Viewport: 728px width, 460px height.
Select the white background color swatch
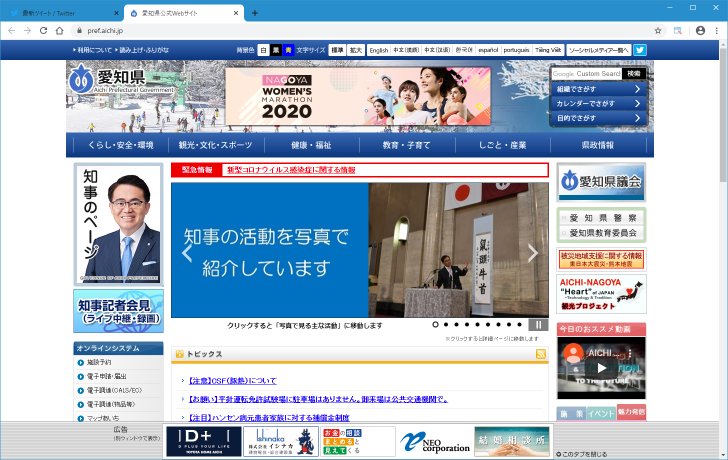pyautogui.click(x=263, y=50)
